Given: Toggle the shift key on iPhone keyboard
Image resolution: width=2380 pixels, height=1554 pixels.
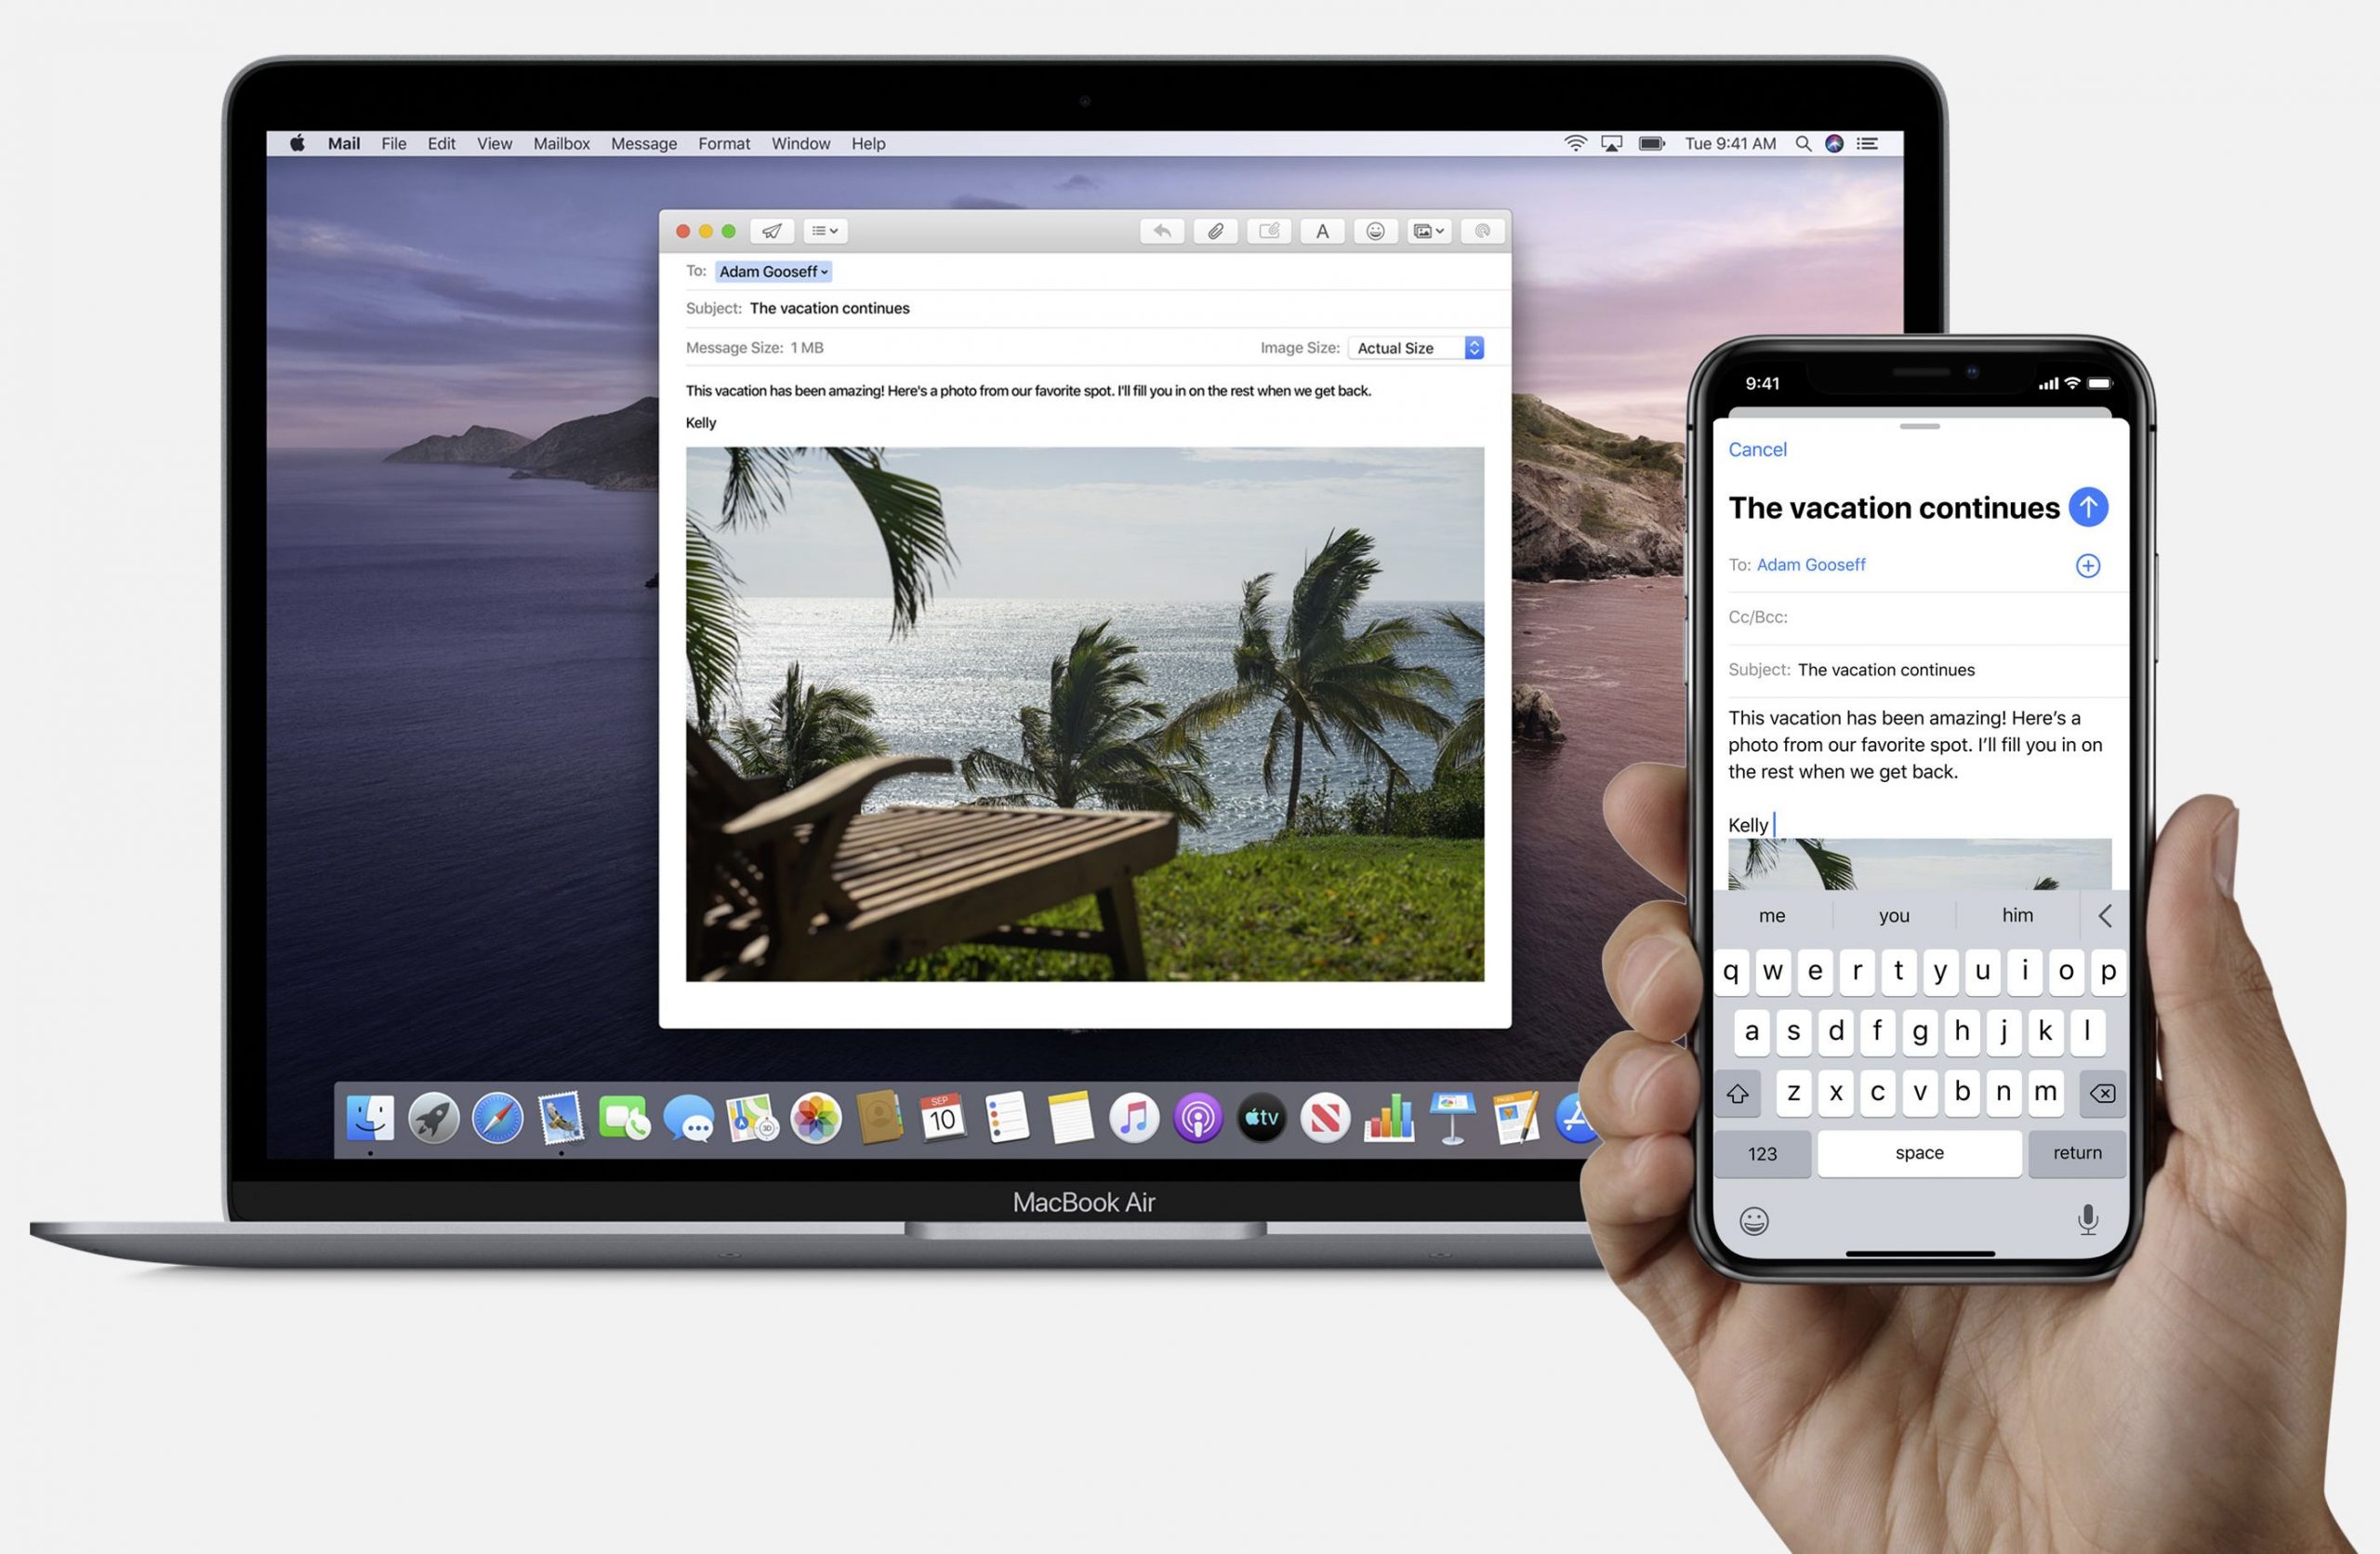Looking at the screenshot, I should tap(1737, 1093).
